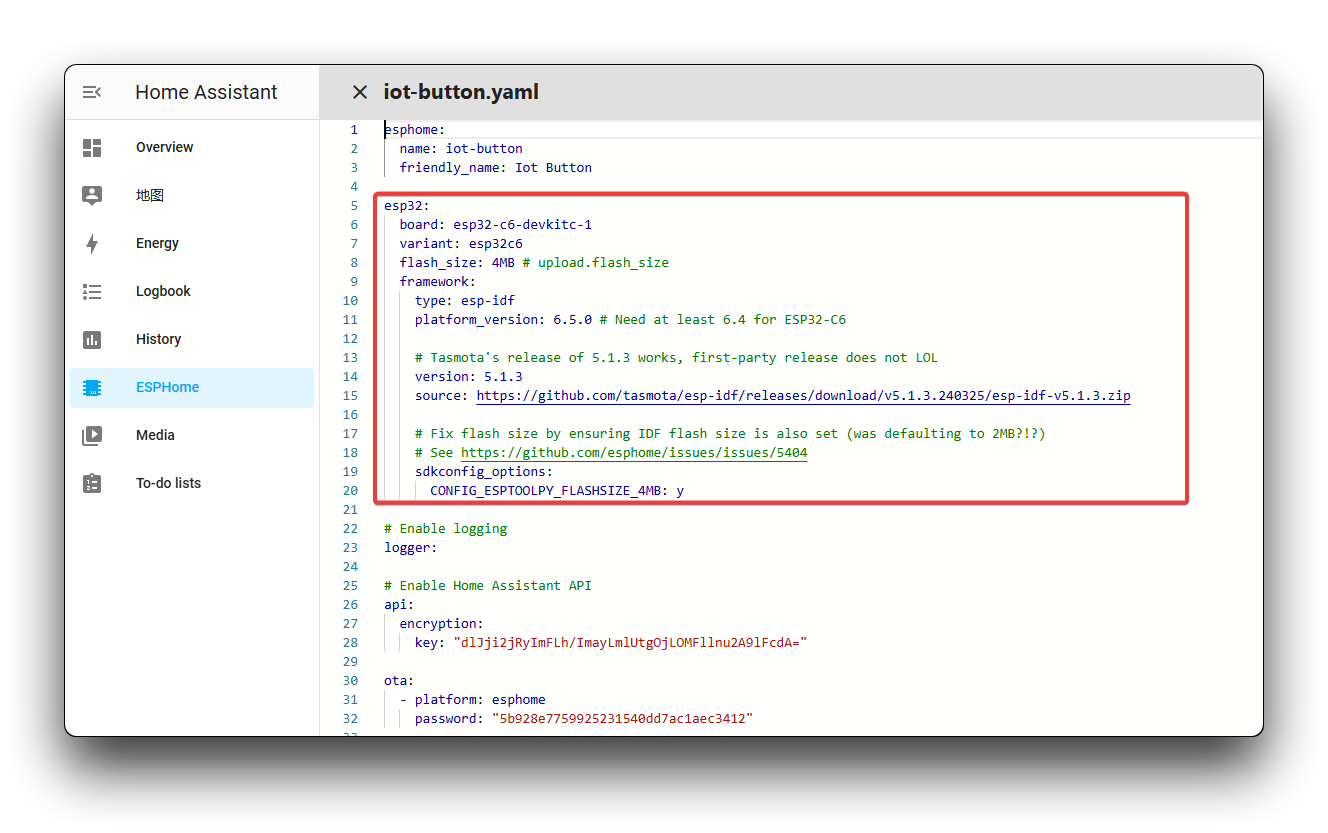The image size is (1328, 833).
Task: Click the '- platform: esphome' line
Action: (x=472, y=699)
